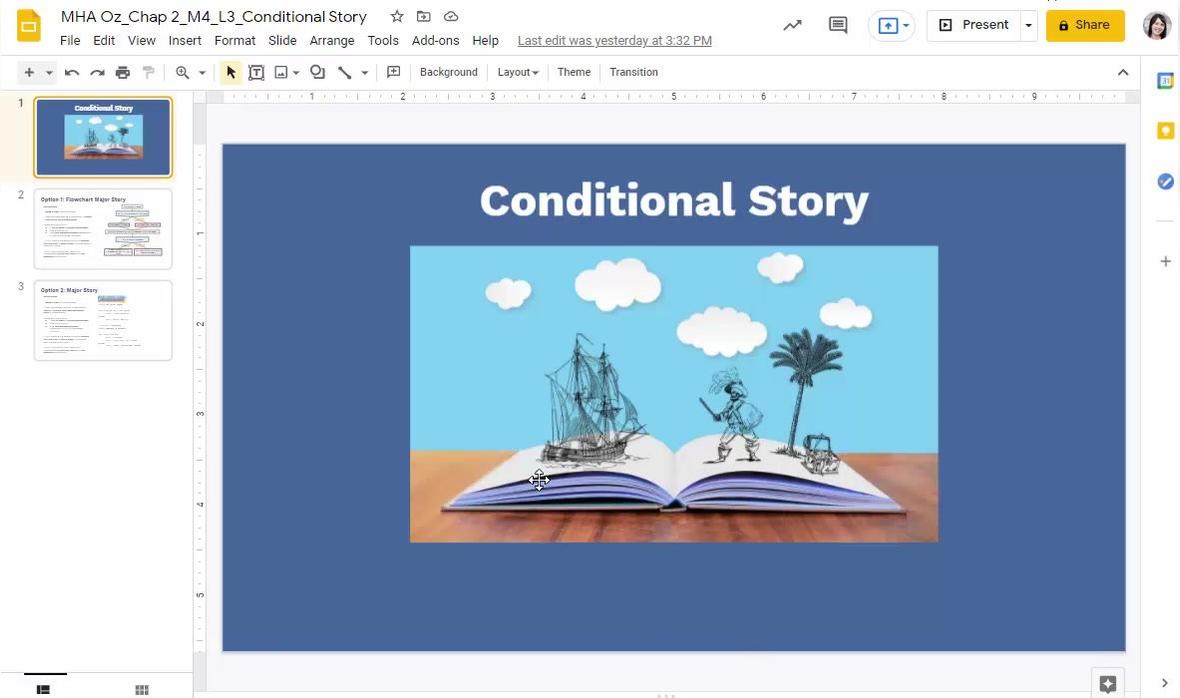Viewport: 1180px width, 698px height.
Task: Open the Explore button at bottom right
Action: (x=1107, y=684)
